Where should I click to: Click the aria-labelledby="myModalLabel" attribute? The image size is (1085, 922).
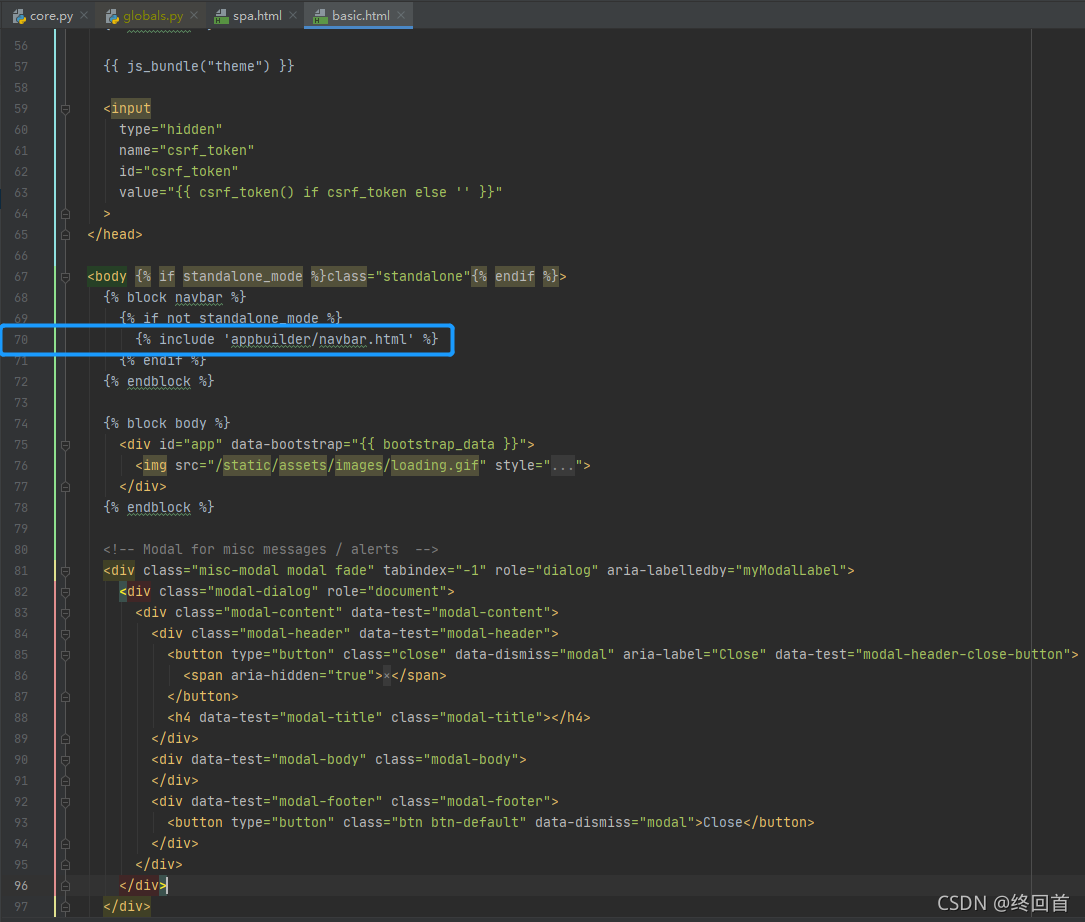click(727, 570)
